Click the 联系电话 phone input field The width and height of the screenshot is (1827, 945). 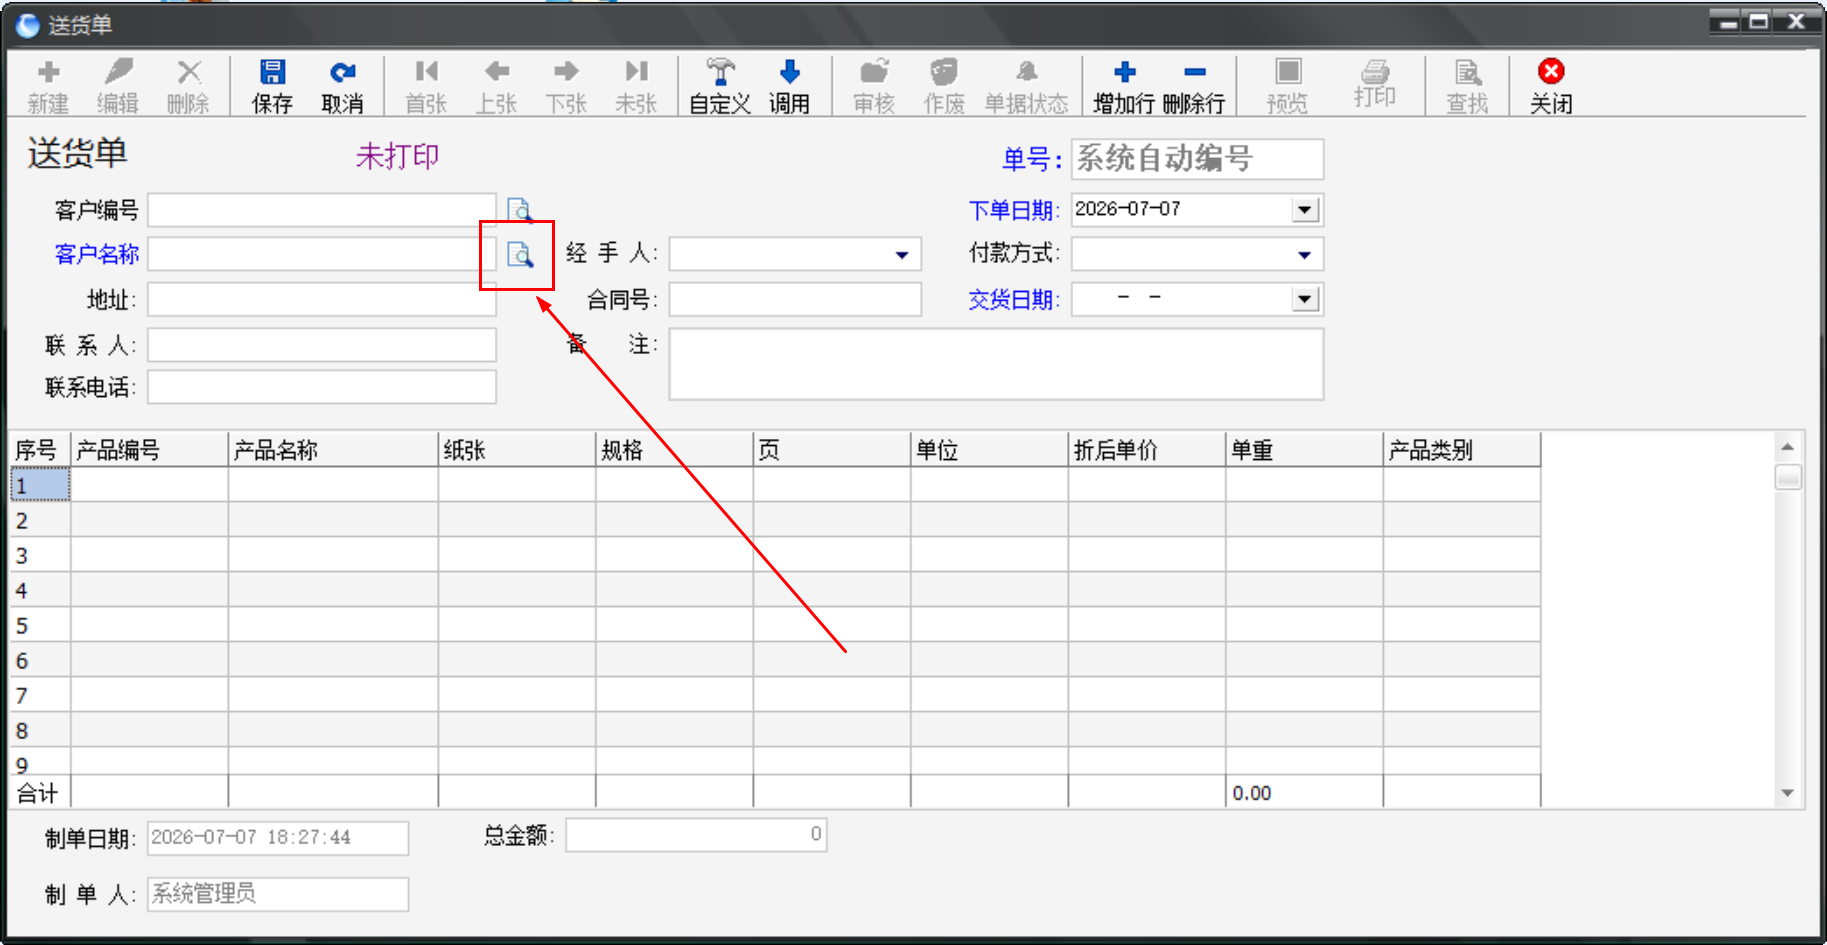point(322,387)
